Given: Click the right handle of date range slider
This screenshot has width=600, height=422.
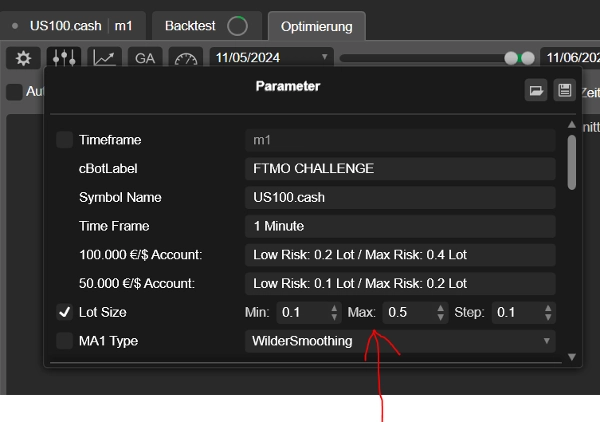Looking at the screenshot, I should 528,58.
